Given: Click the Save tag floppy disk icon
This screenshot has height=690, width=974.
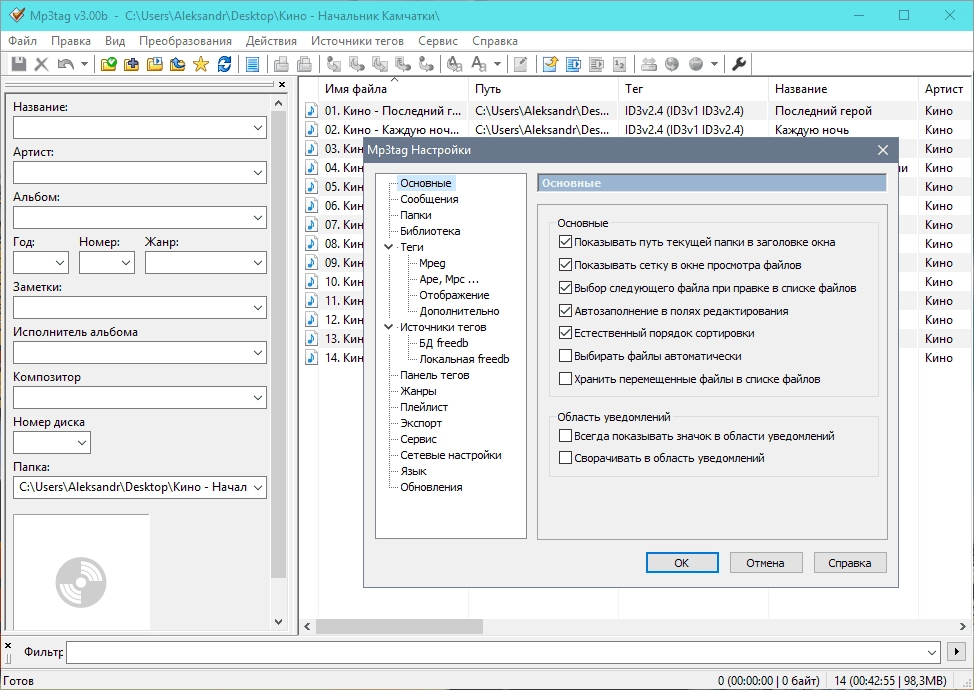Looking at the screenshot, I should pyautogui.click(x=19, y=64).
